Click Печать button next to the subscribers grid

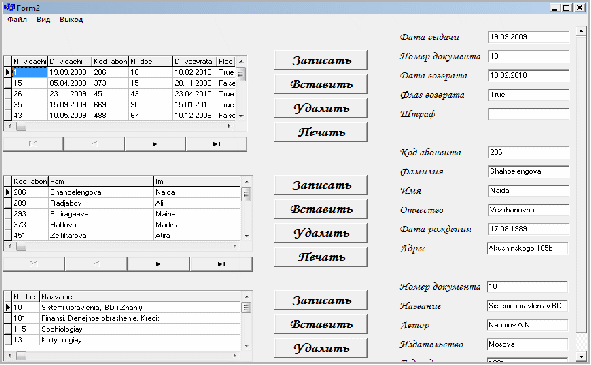click(x=321, y=257)
